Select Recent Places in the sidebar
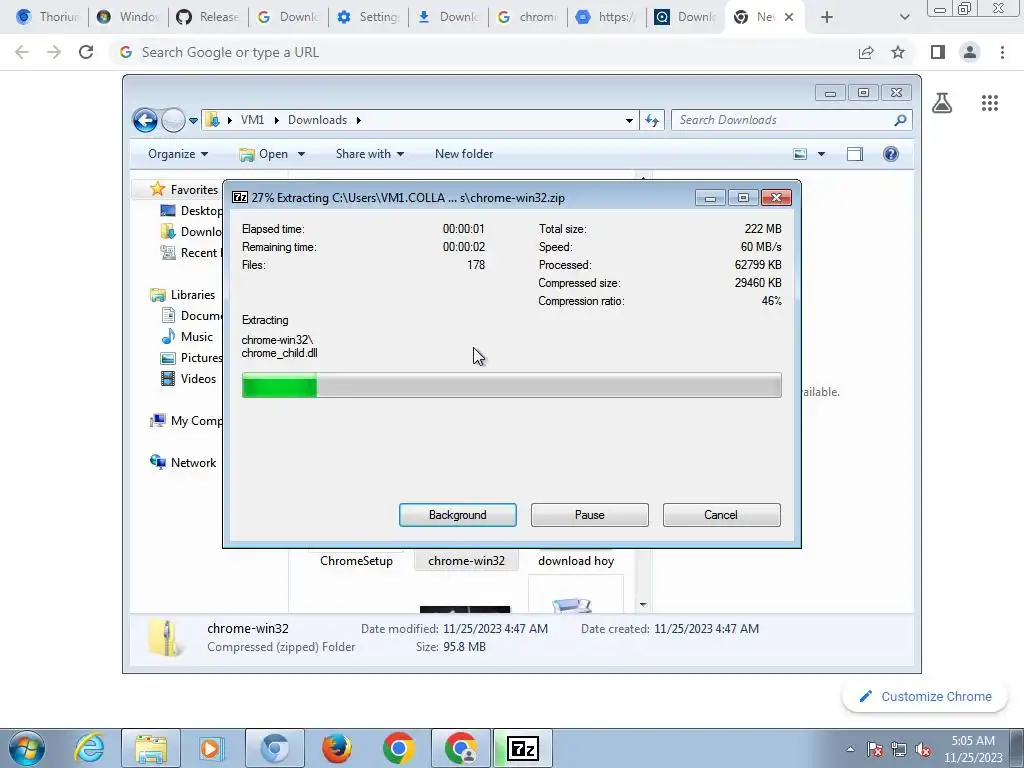 coord(189,252)
